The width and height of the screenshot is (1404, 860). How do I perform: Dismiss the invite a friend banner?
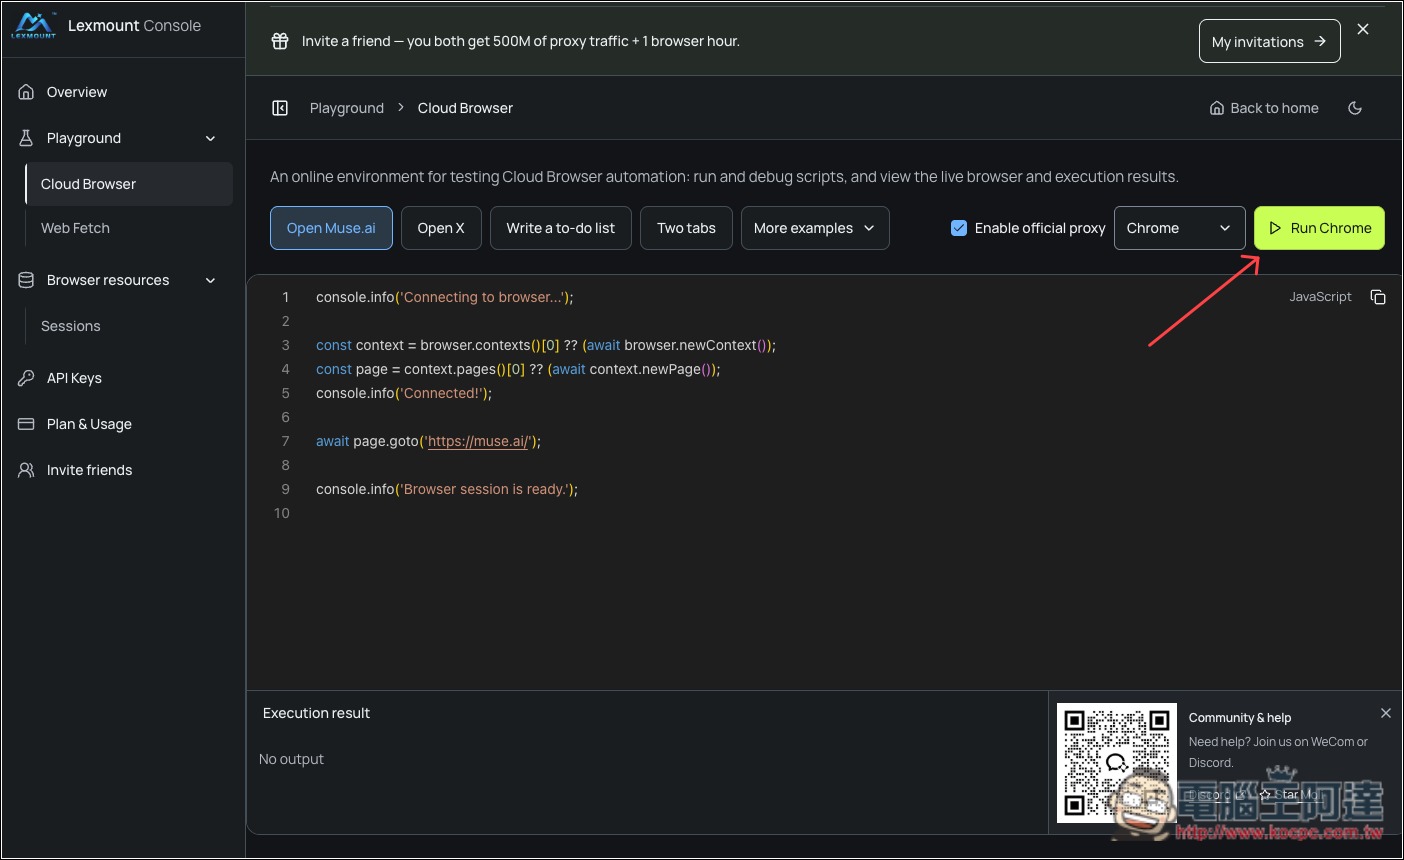click(1363, 30)
